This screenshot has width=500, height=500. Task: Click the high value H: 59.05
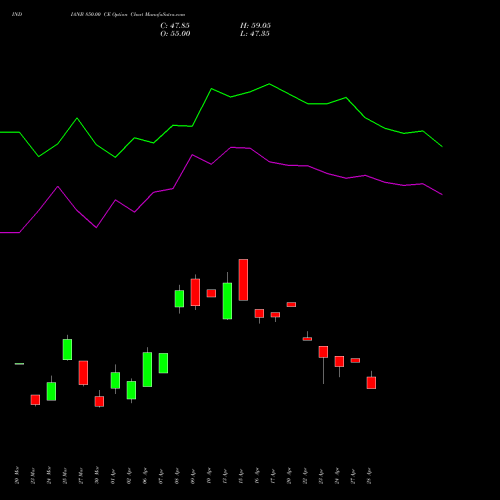255,26
